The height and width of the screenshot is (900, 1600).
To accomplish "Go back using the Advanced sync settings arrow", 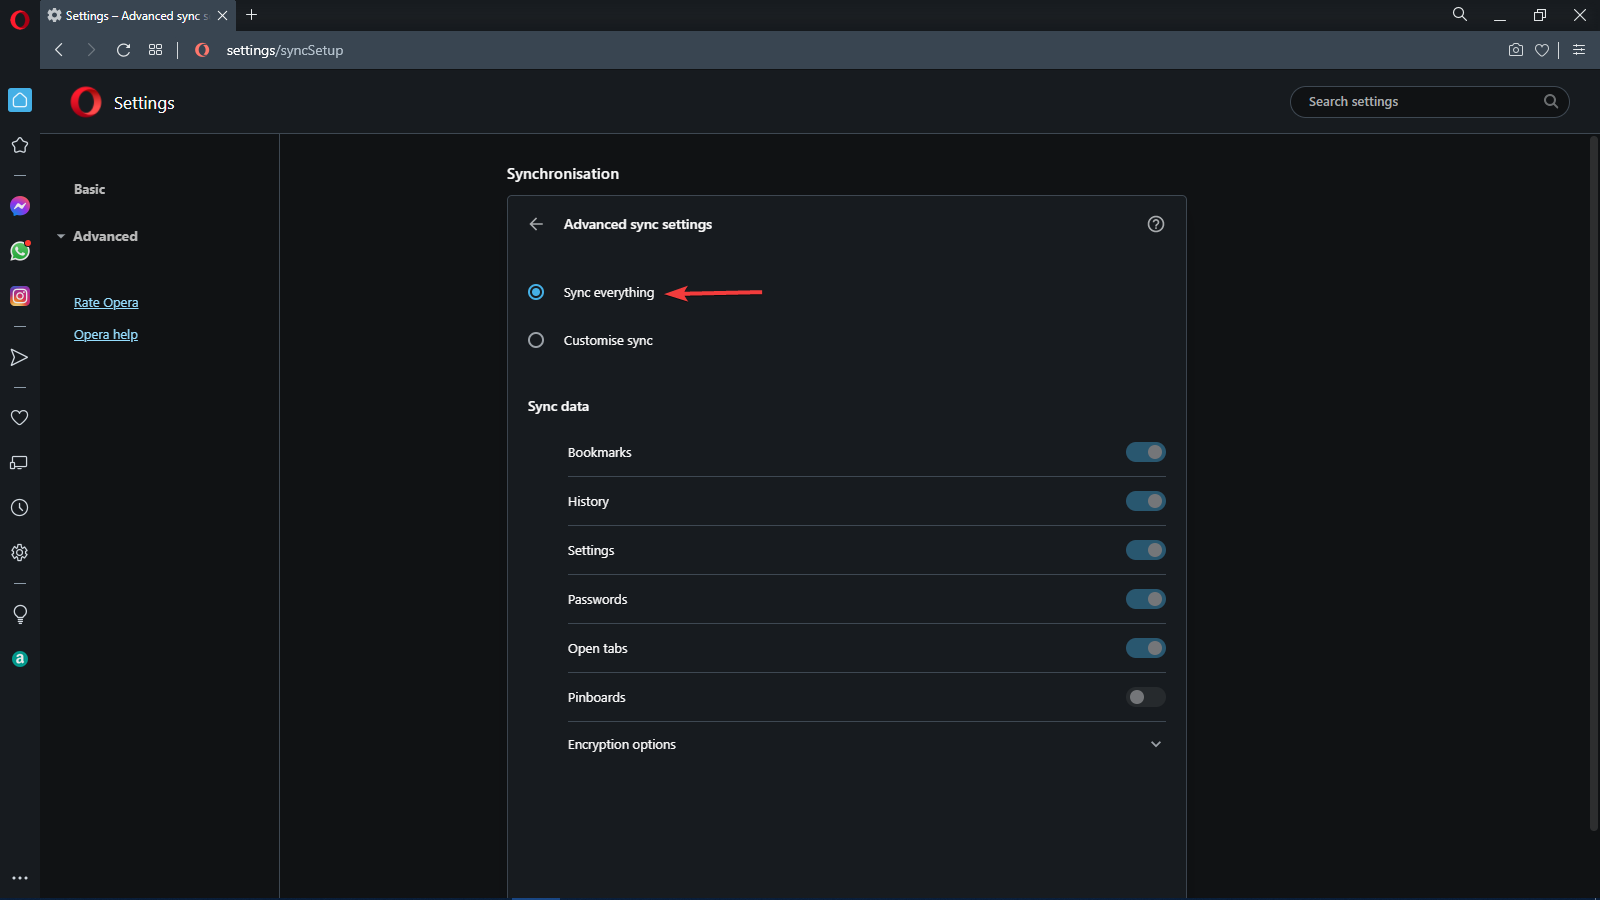I will click(536, 224).
